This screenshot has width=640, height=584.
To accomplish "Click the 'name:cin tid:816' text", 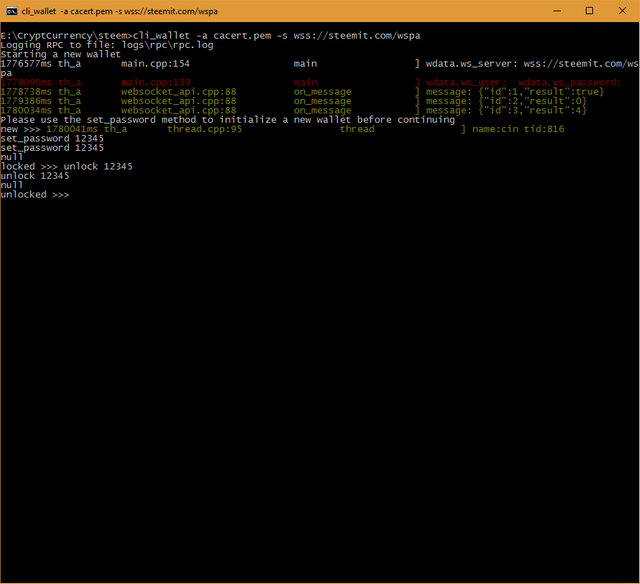I will [x=518, y=129].
